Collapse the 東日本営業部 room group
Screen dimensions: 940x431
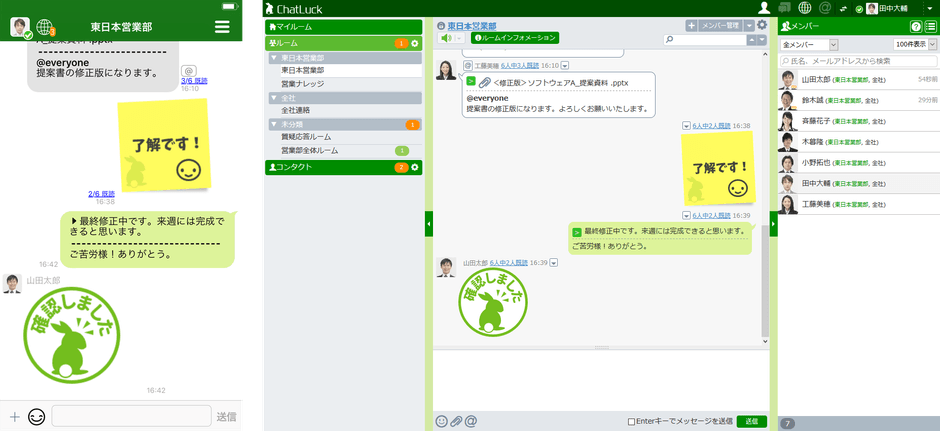point(274,58)
